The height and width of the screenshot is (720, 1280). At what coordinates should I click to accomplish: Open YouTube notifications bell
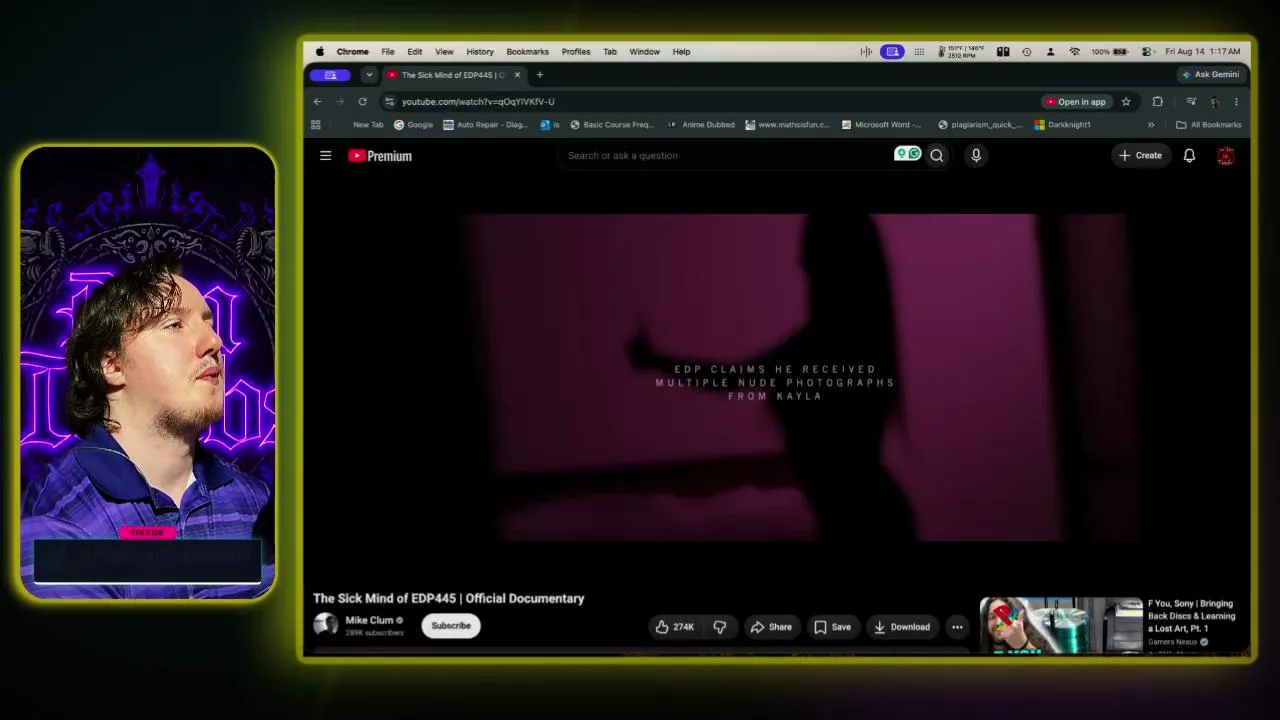pos(1189,155)
